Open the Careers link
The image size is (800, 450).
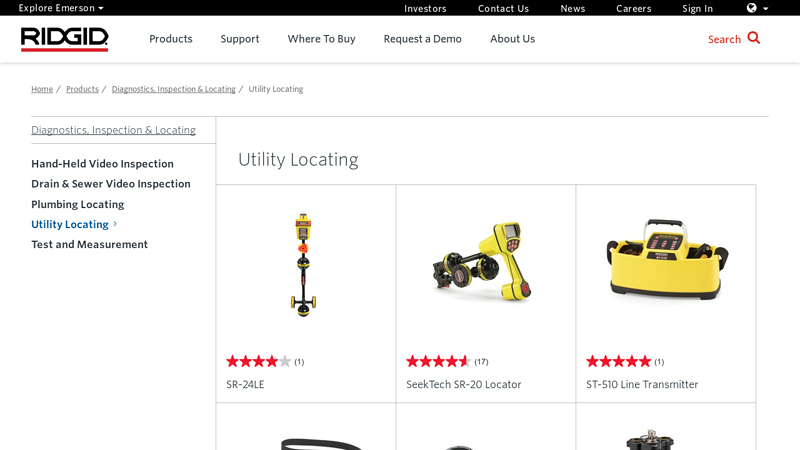(x=634, y=9)
